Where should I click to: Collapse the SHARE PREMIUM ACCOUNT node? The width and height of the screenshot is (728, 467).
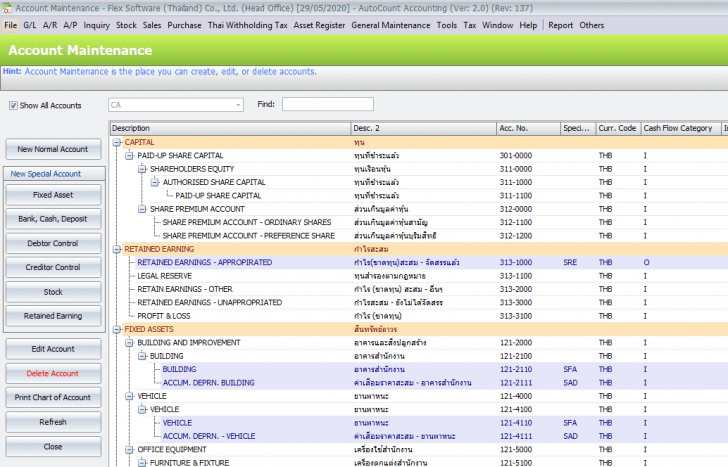(x=143, y=209)
